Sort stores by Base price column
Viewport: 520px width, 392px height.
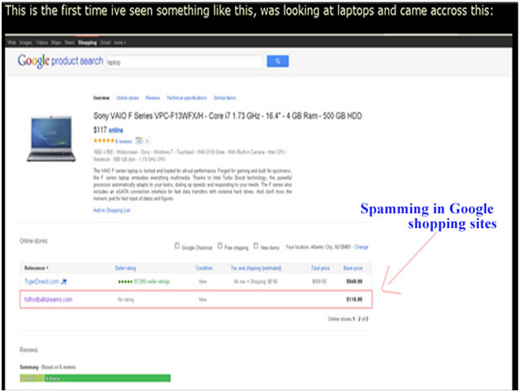(x=353, y=268)
